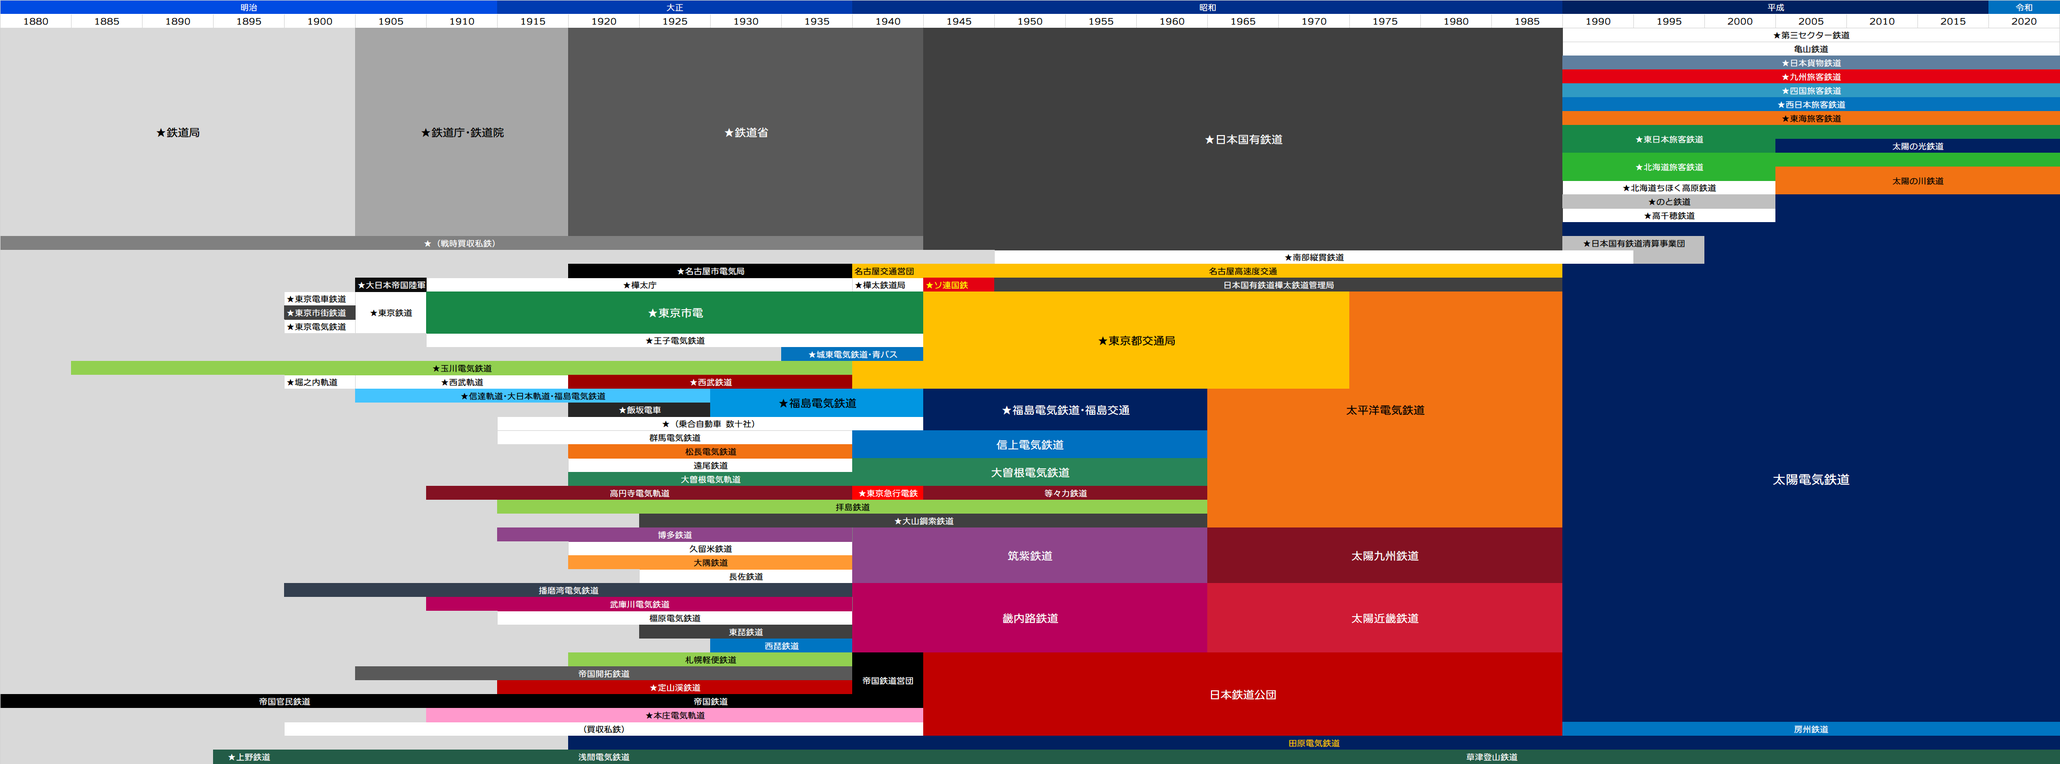Click the ★第三セクター鉄道 row
Image resolution: width=2060 pixels, height=764 pixels.
(1811, 35)
